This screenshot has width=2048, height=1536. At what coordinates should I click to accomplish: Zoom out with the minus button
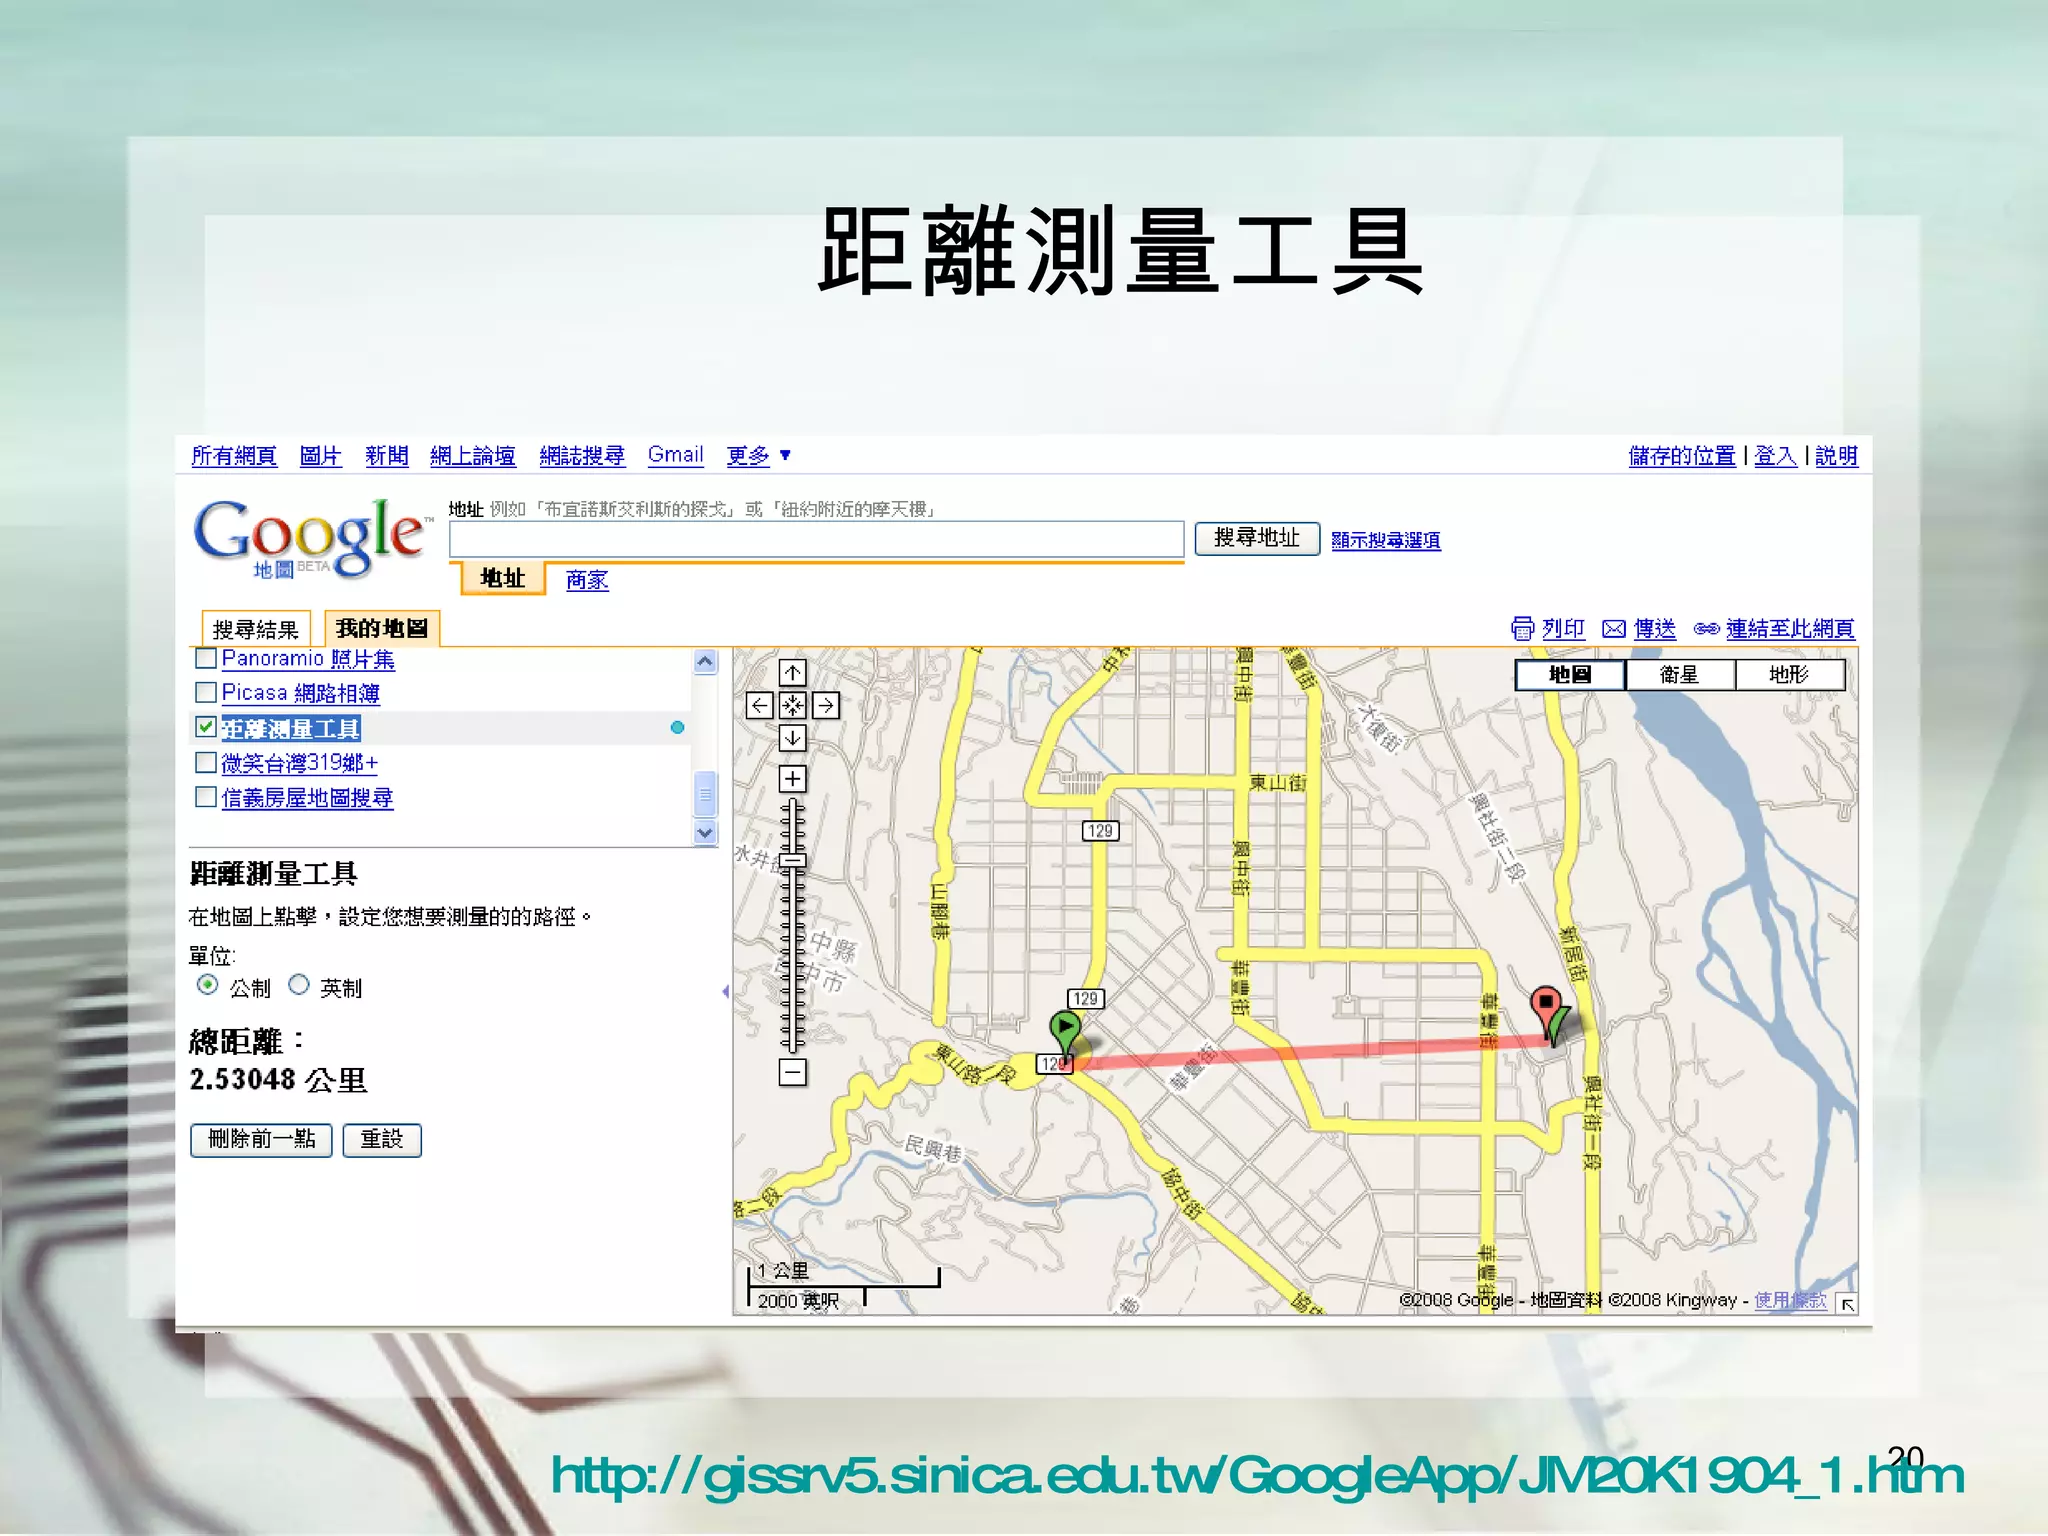click(792, 1073)
